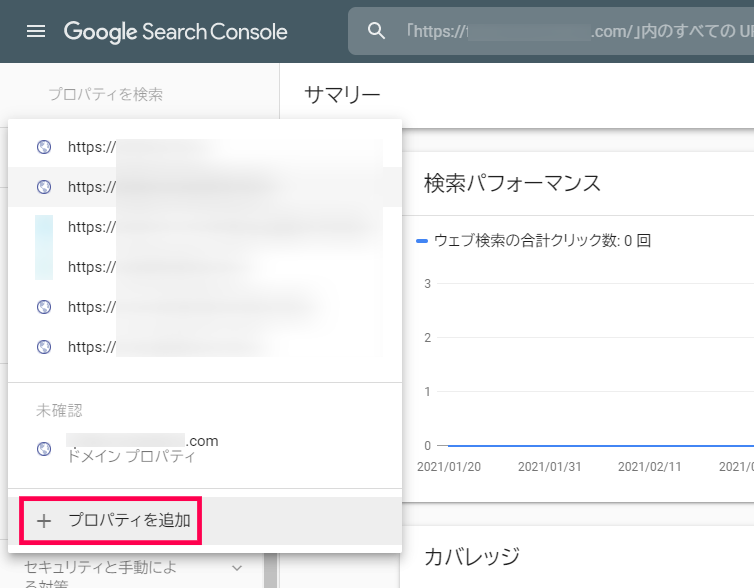Focus the URL inspection search bar
This screenshot has height=588, width=754.
(551, 31)
